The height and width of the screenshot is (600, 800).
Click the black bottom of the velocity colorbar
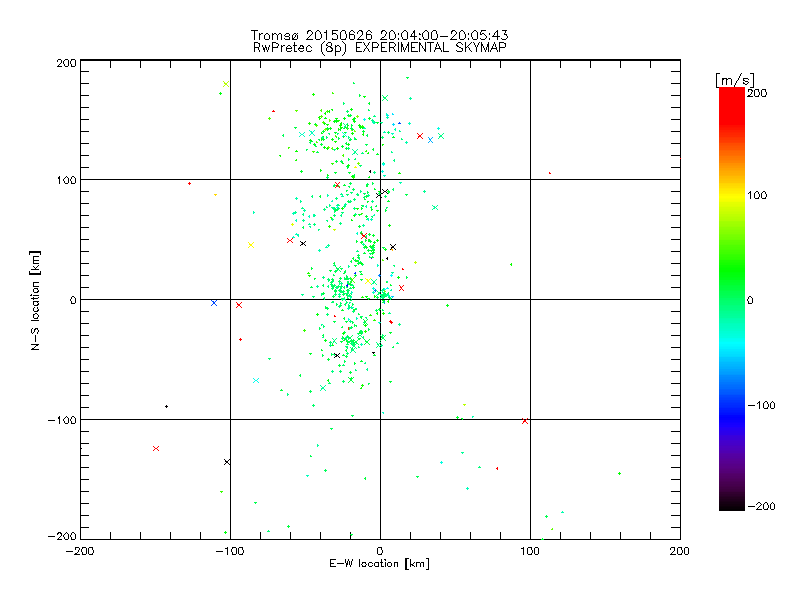pyautogui.click(x=732, y=503)
